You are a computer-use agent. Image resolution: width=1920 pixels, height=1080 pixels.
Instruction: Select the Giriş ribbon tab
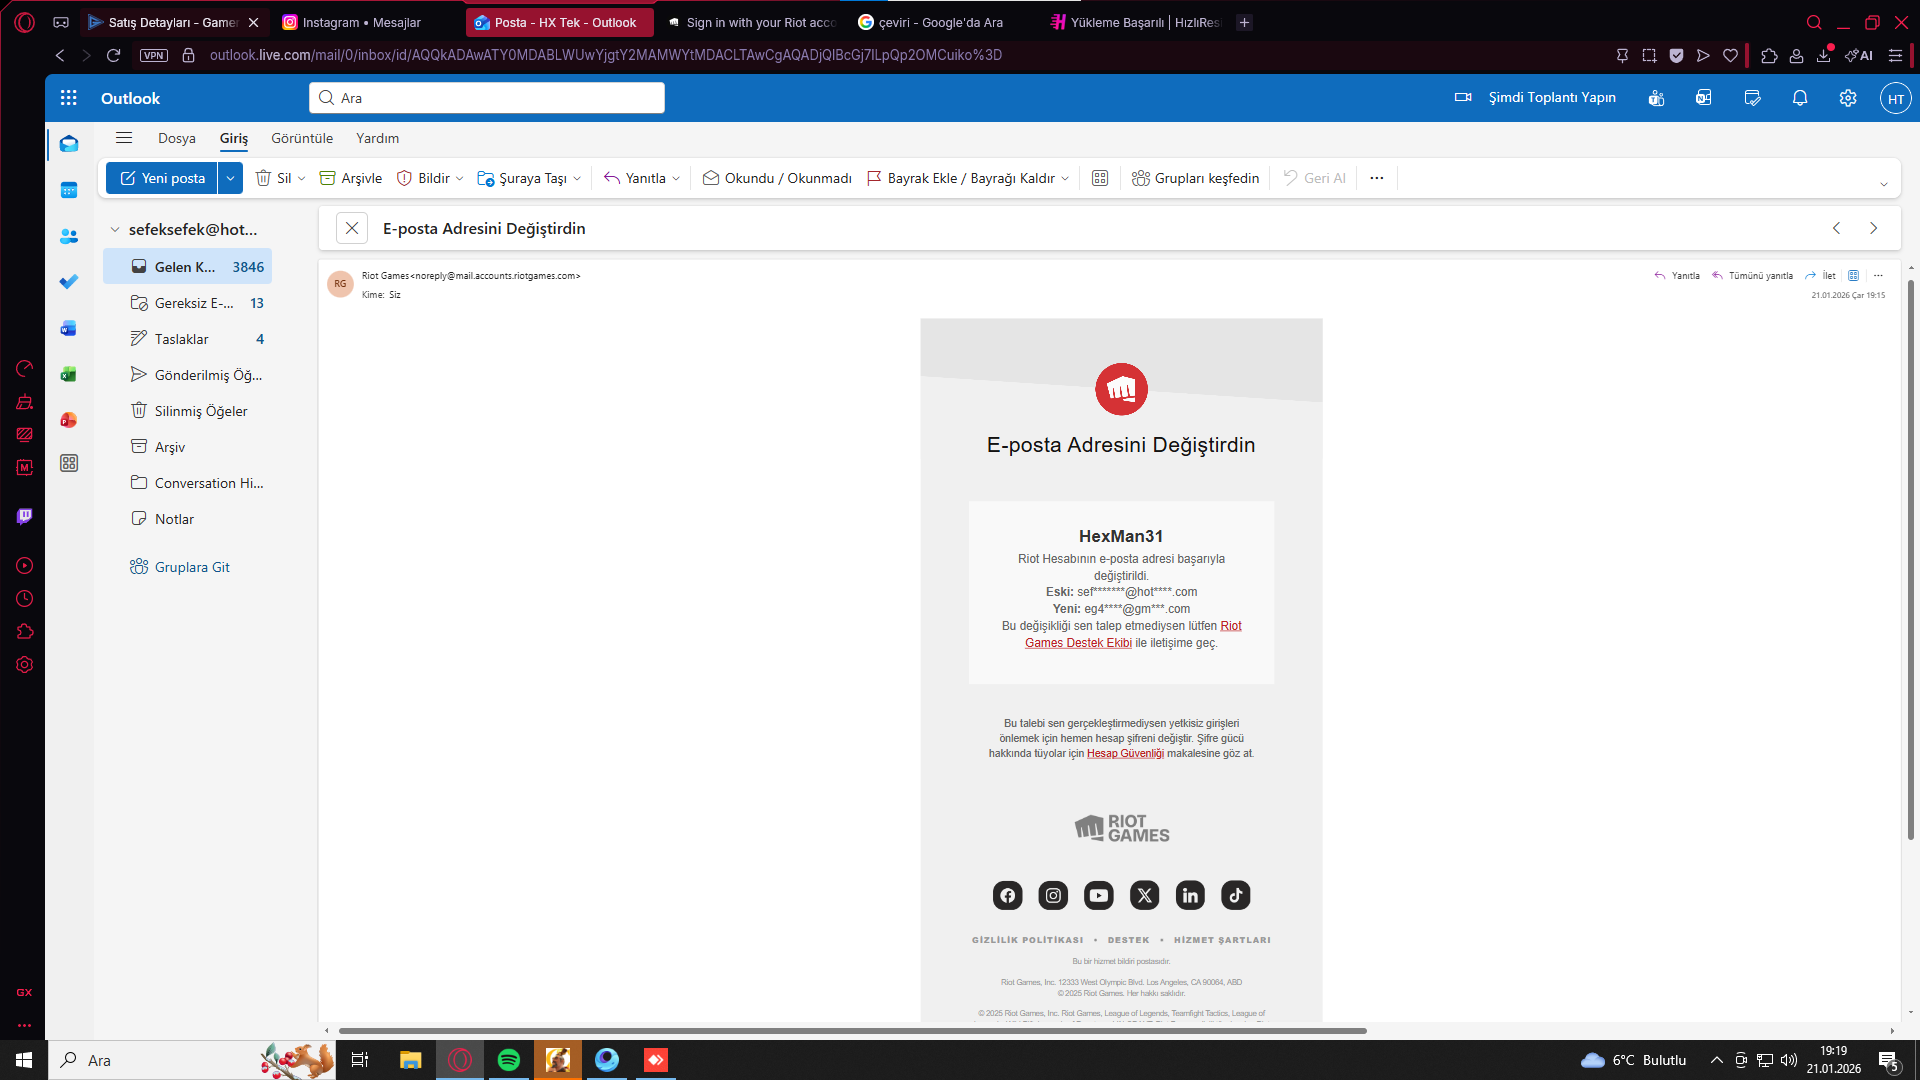[x=234, y=138]
